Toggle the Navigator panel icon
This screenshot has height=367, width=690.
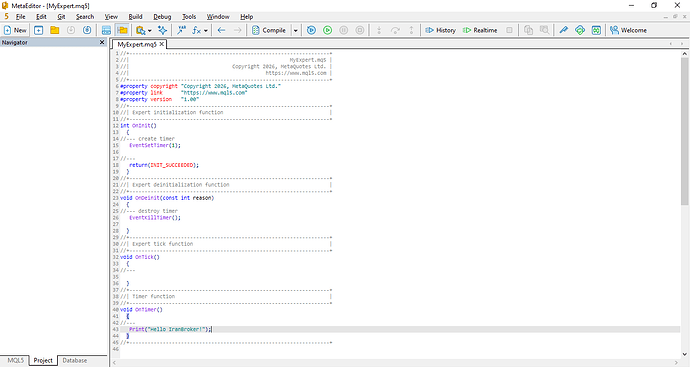click(x=122, y=30)
